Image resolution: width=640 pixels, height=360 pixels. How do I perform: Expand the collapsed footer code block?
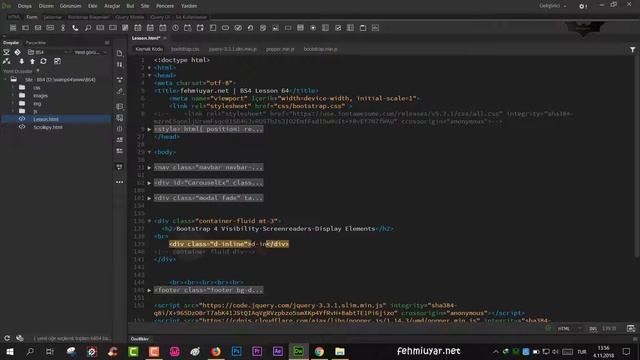(149, 290)
